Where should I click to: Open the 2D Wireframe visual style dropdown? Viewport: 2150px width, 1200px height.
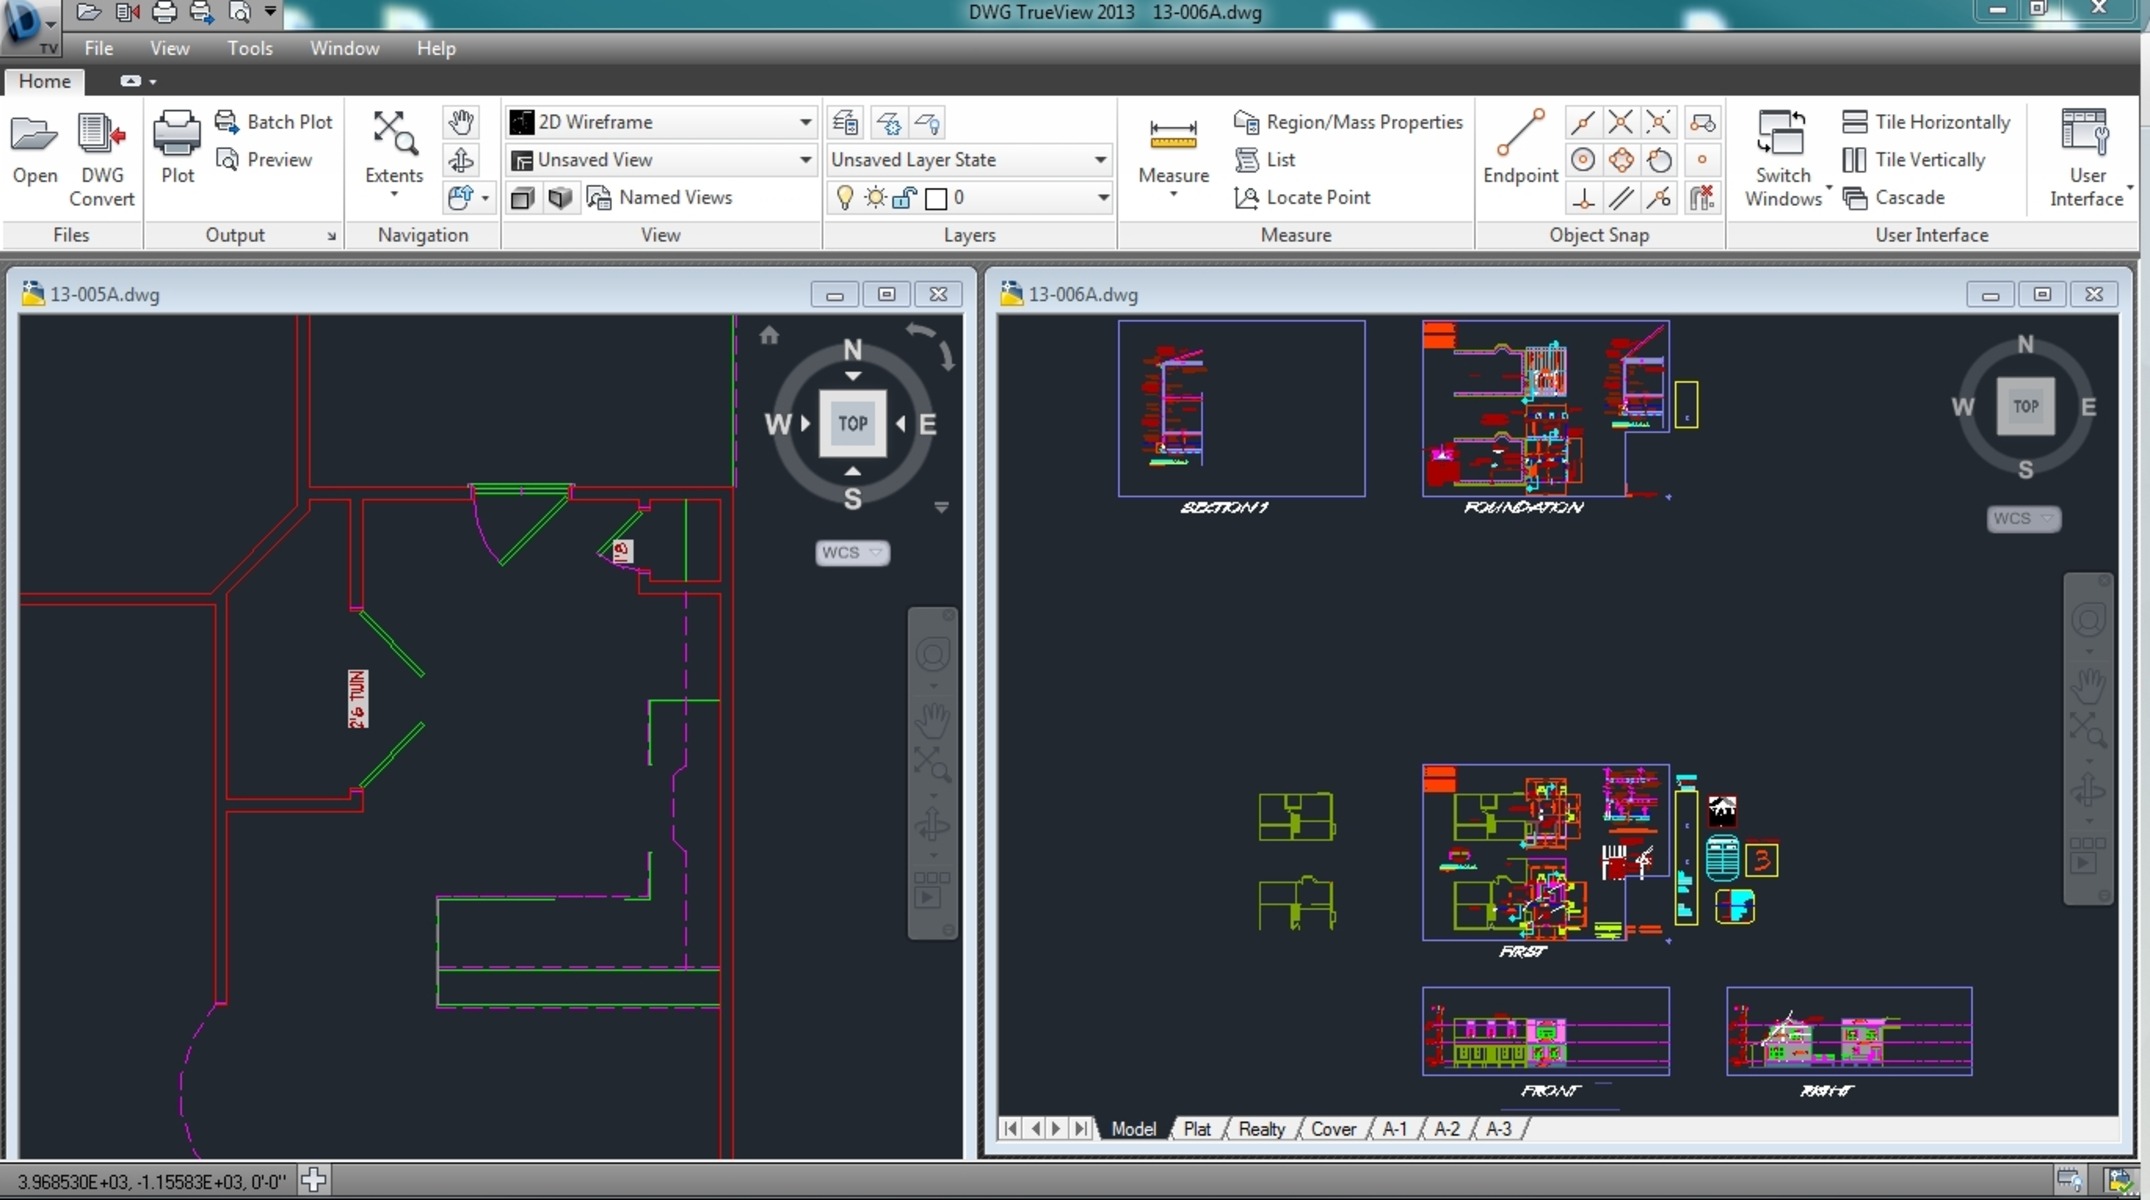coord(802,121)
